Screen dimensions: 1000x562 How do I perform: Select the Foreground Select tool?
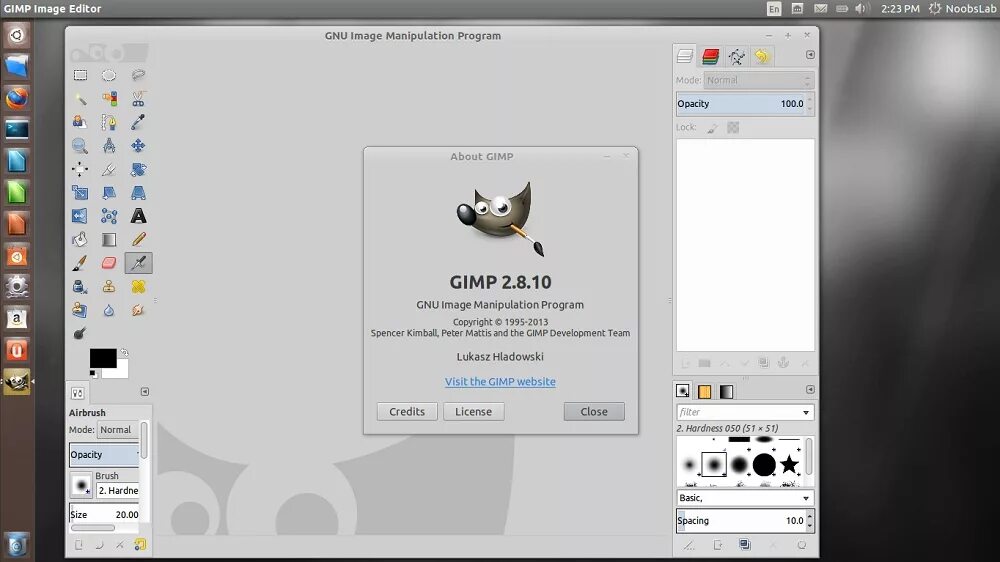(80, 122)
